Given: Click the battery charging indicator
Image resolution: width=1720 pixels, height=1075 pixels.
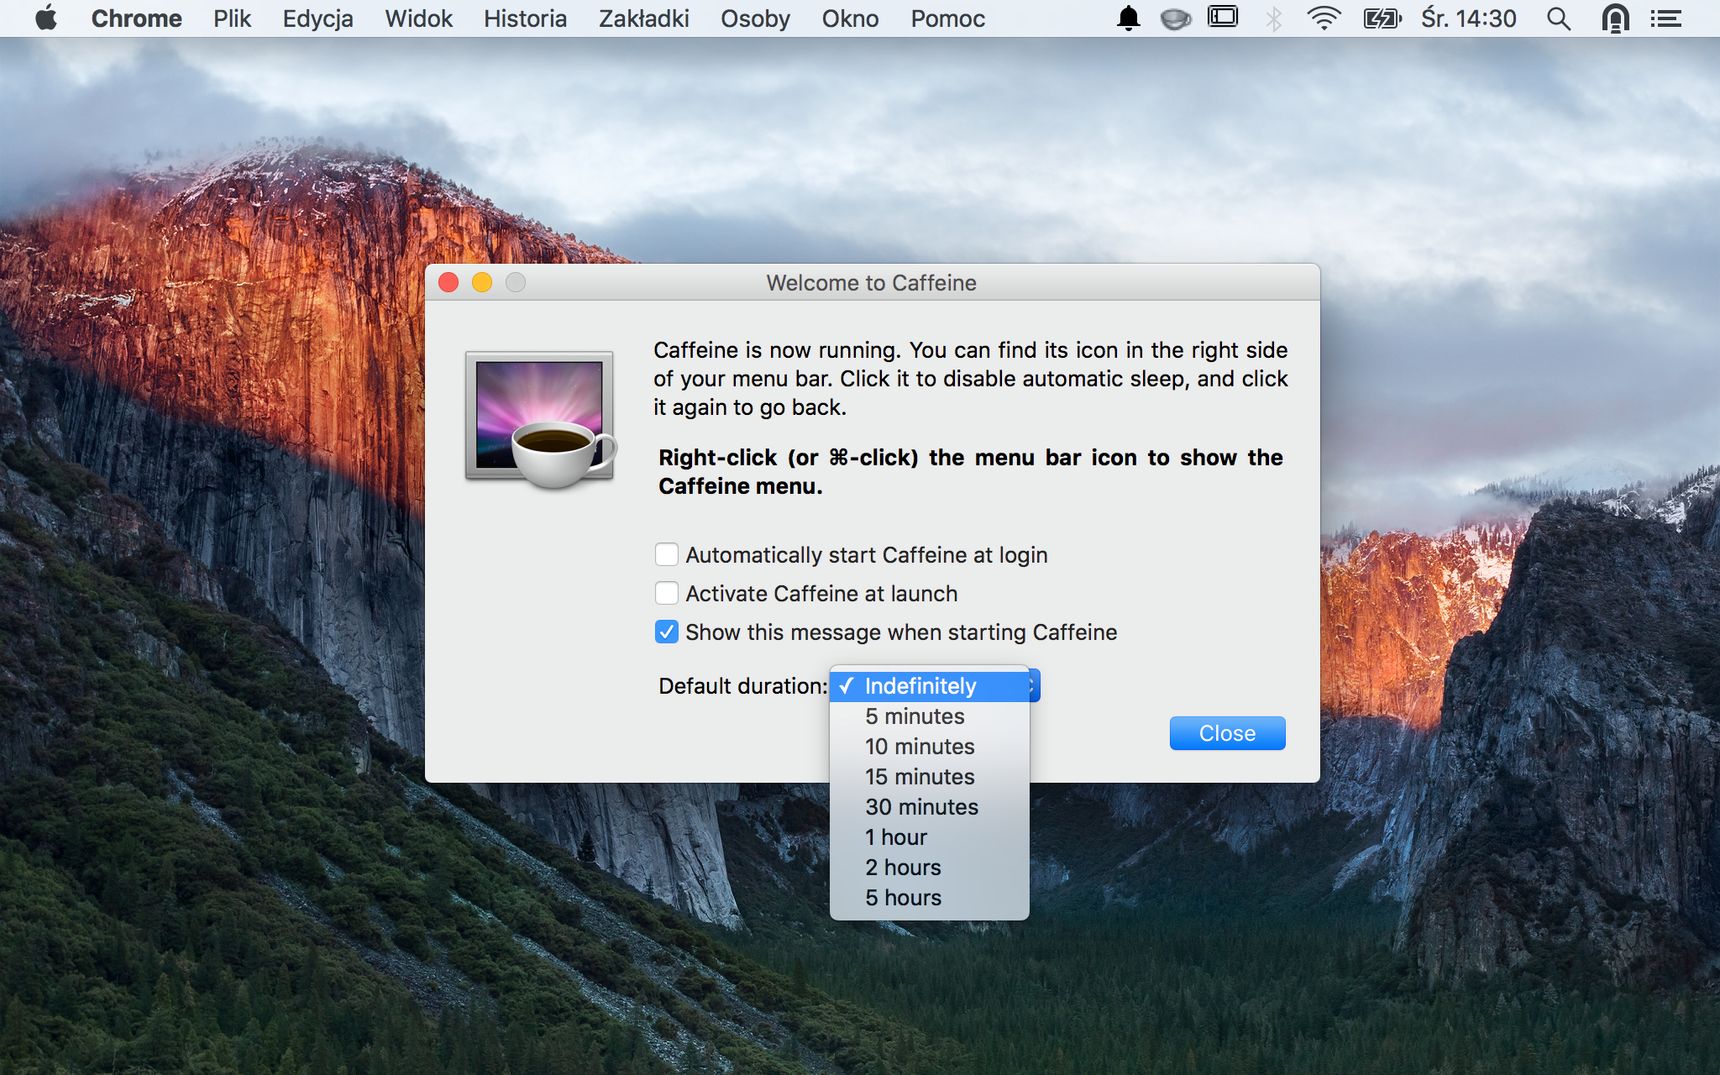Looking at the screenshot, I should (1382, 18).
